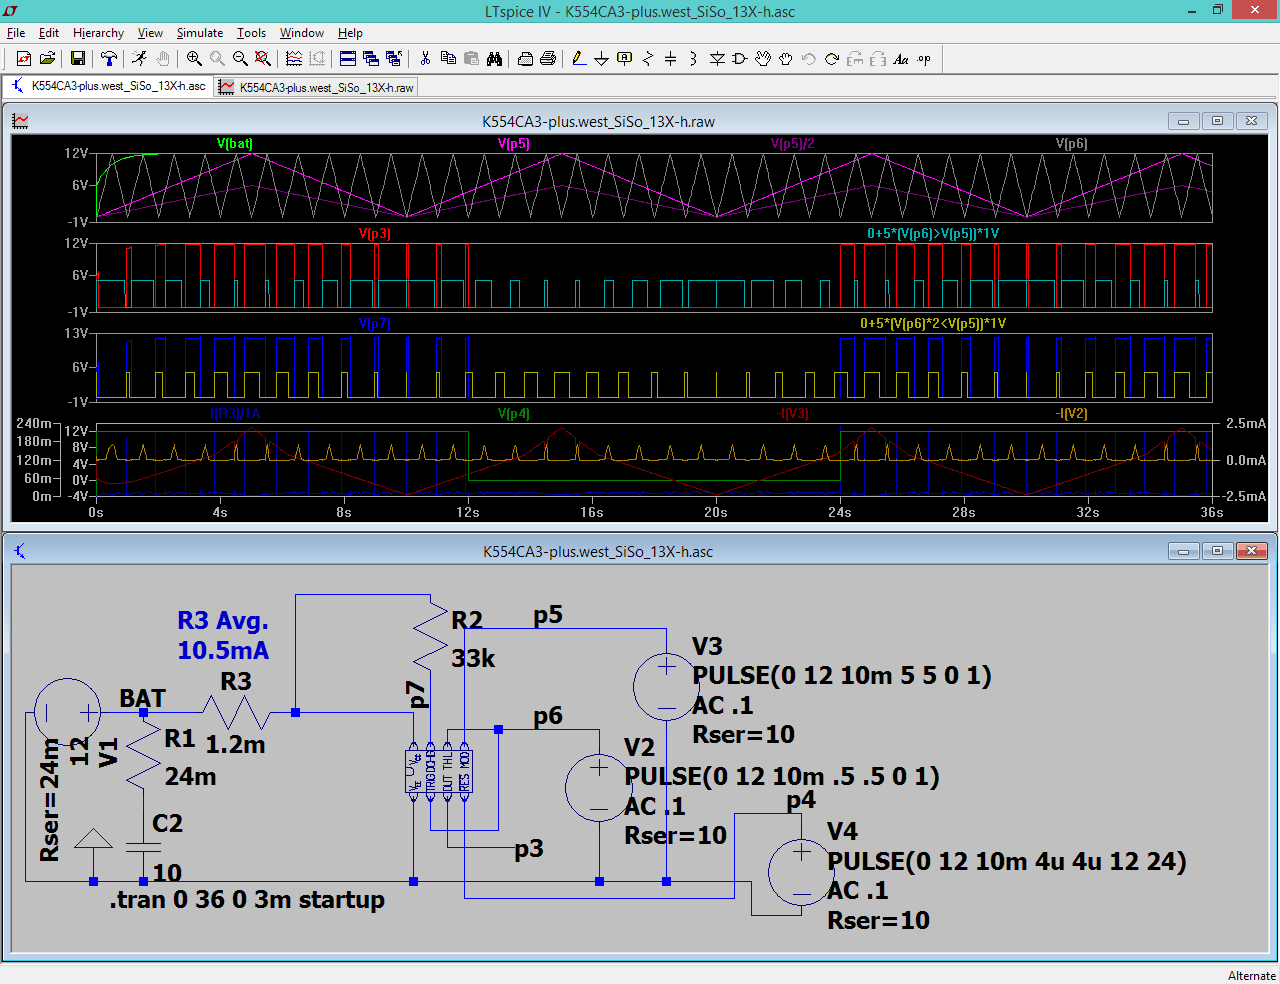This screenshot has height=984, width=1280.
Task: Tile the windows horizontally via toolbar icon
Action: tap(348, 59)
